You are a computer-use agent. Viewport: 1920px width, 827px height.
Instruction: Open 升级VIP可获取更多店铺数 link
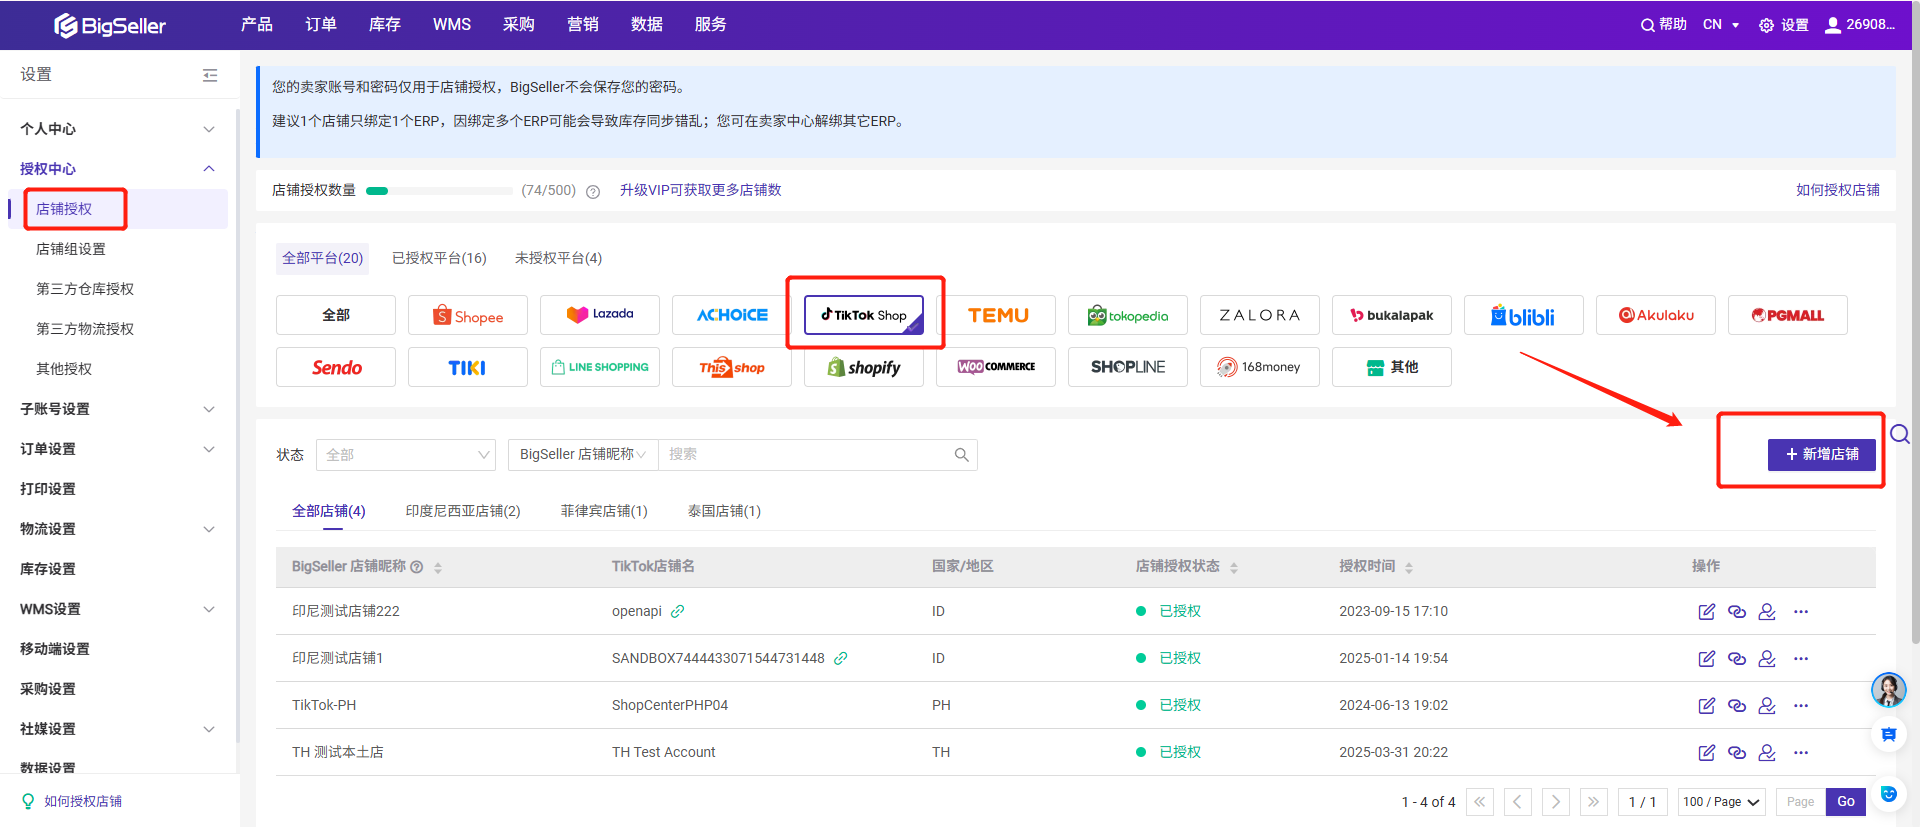pyautogui.click(x=700, y=190)
